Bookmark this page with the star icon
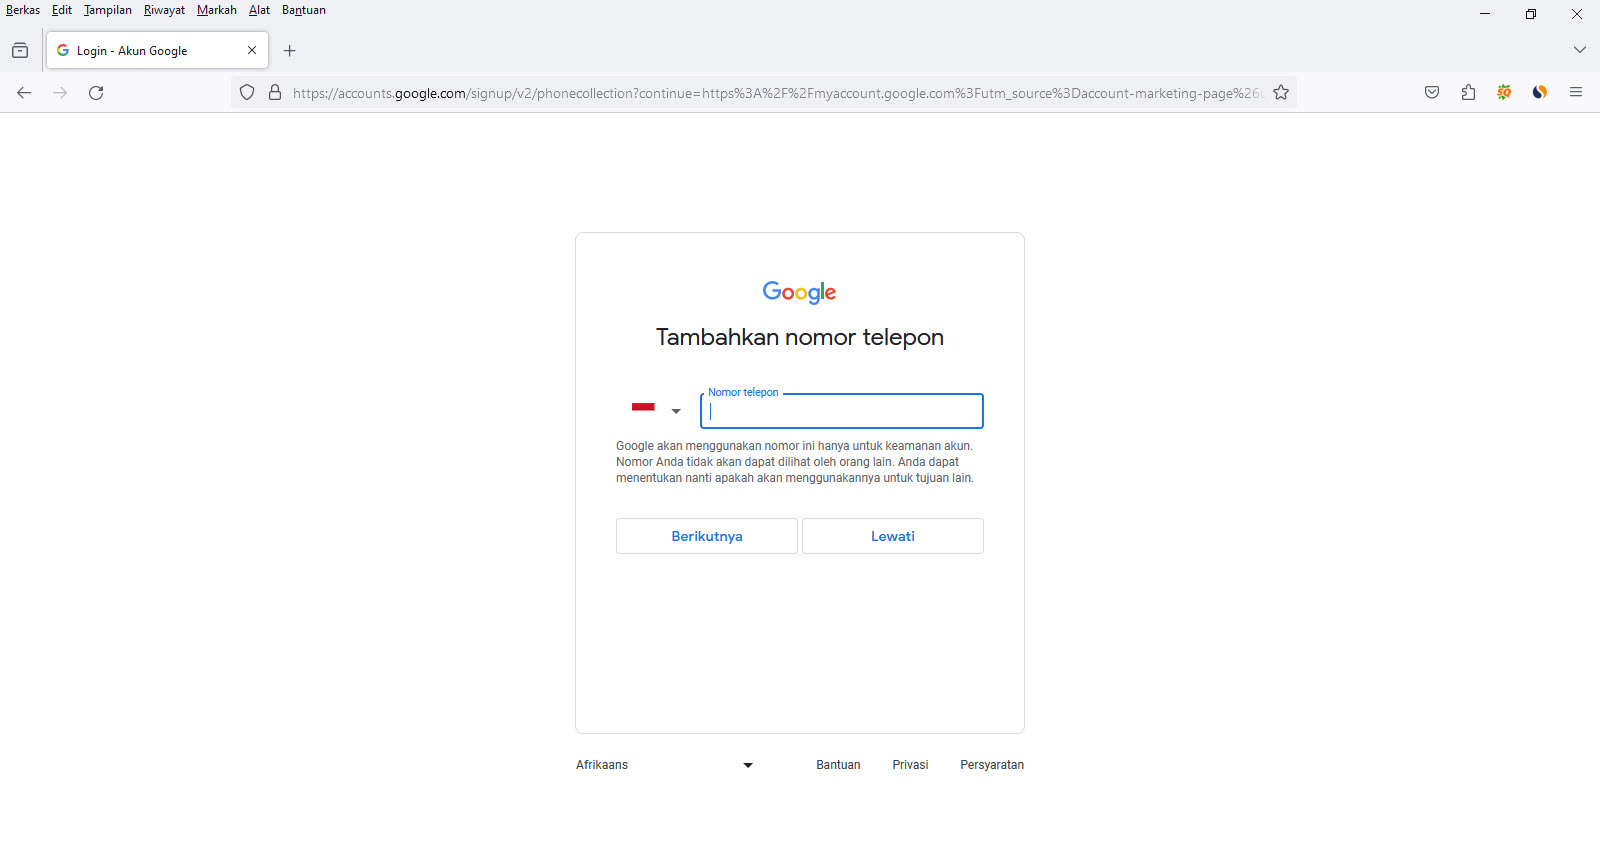Image resolution: width=1600 pixels, height=852 pixels. click(x=1281, y=93)
